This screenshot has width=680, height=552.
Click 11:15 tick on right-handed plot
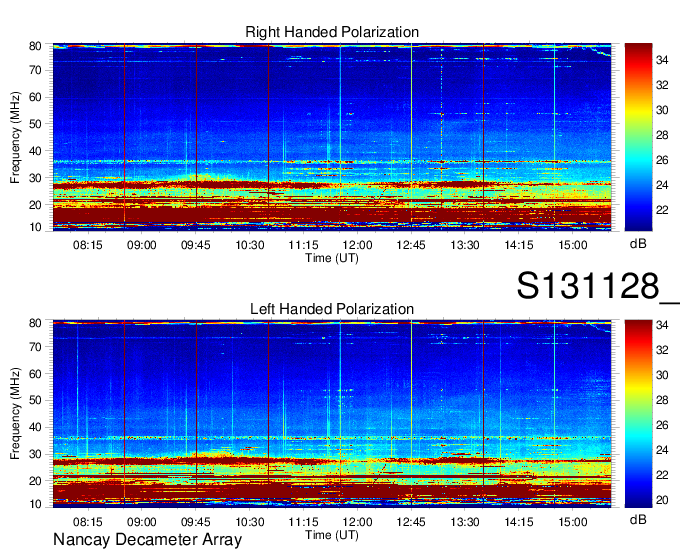click(304, 245)
